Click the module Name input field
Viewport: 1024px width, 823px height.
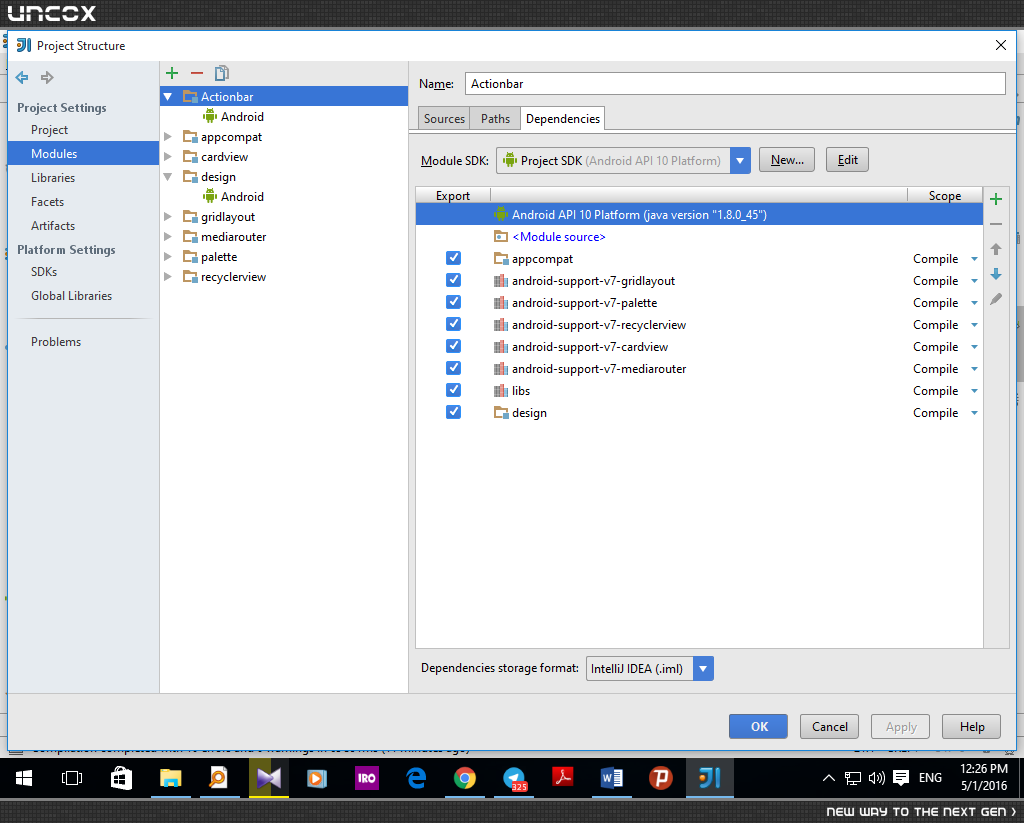point(735,84)
